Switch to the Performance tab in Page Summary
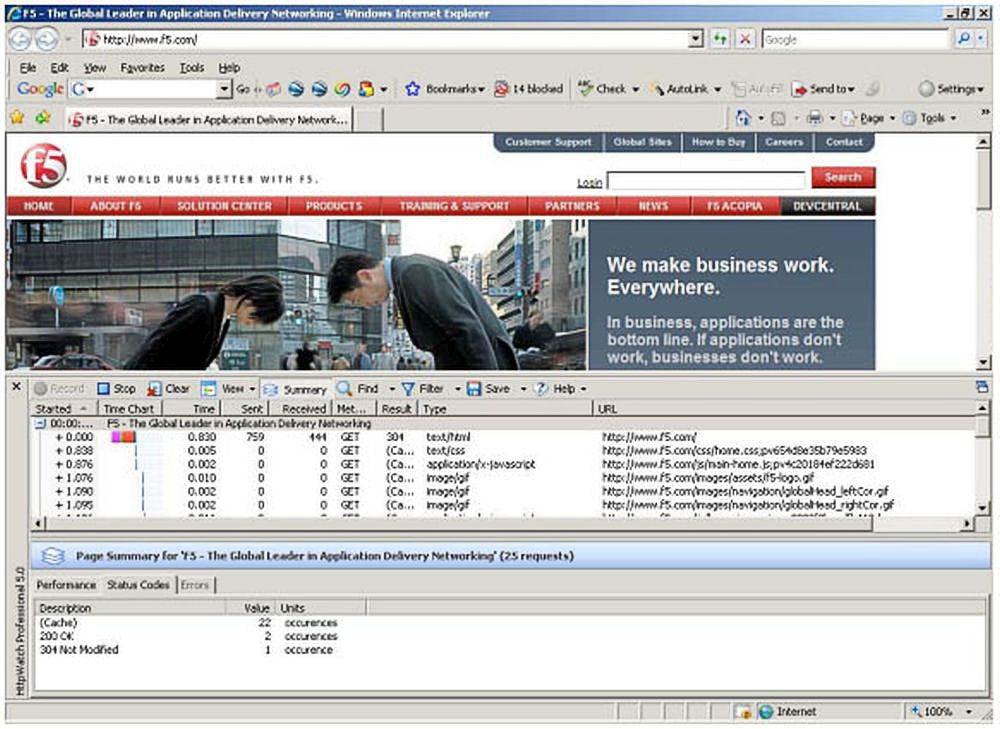 (66, 585)
